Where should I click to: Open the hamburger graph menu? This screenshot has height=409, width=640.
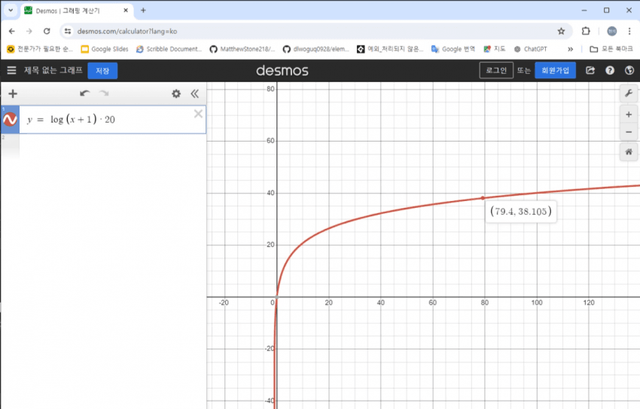pyautogui.click(x=12, y=70)
